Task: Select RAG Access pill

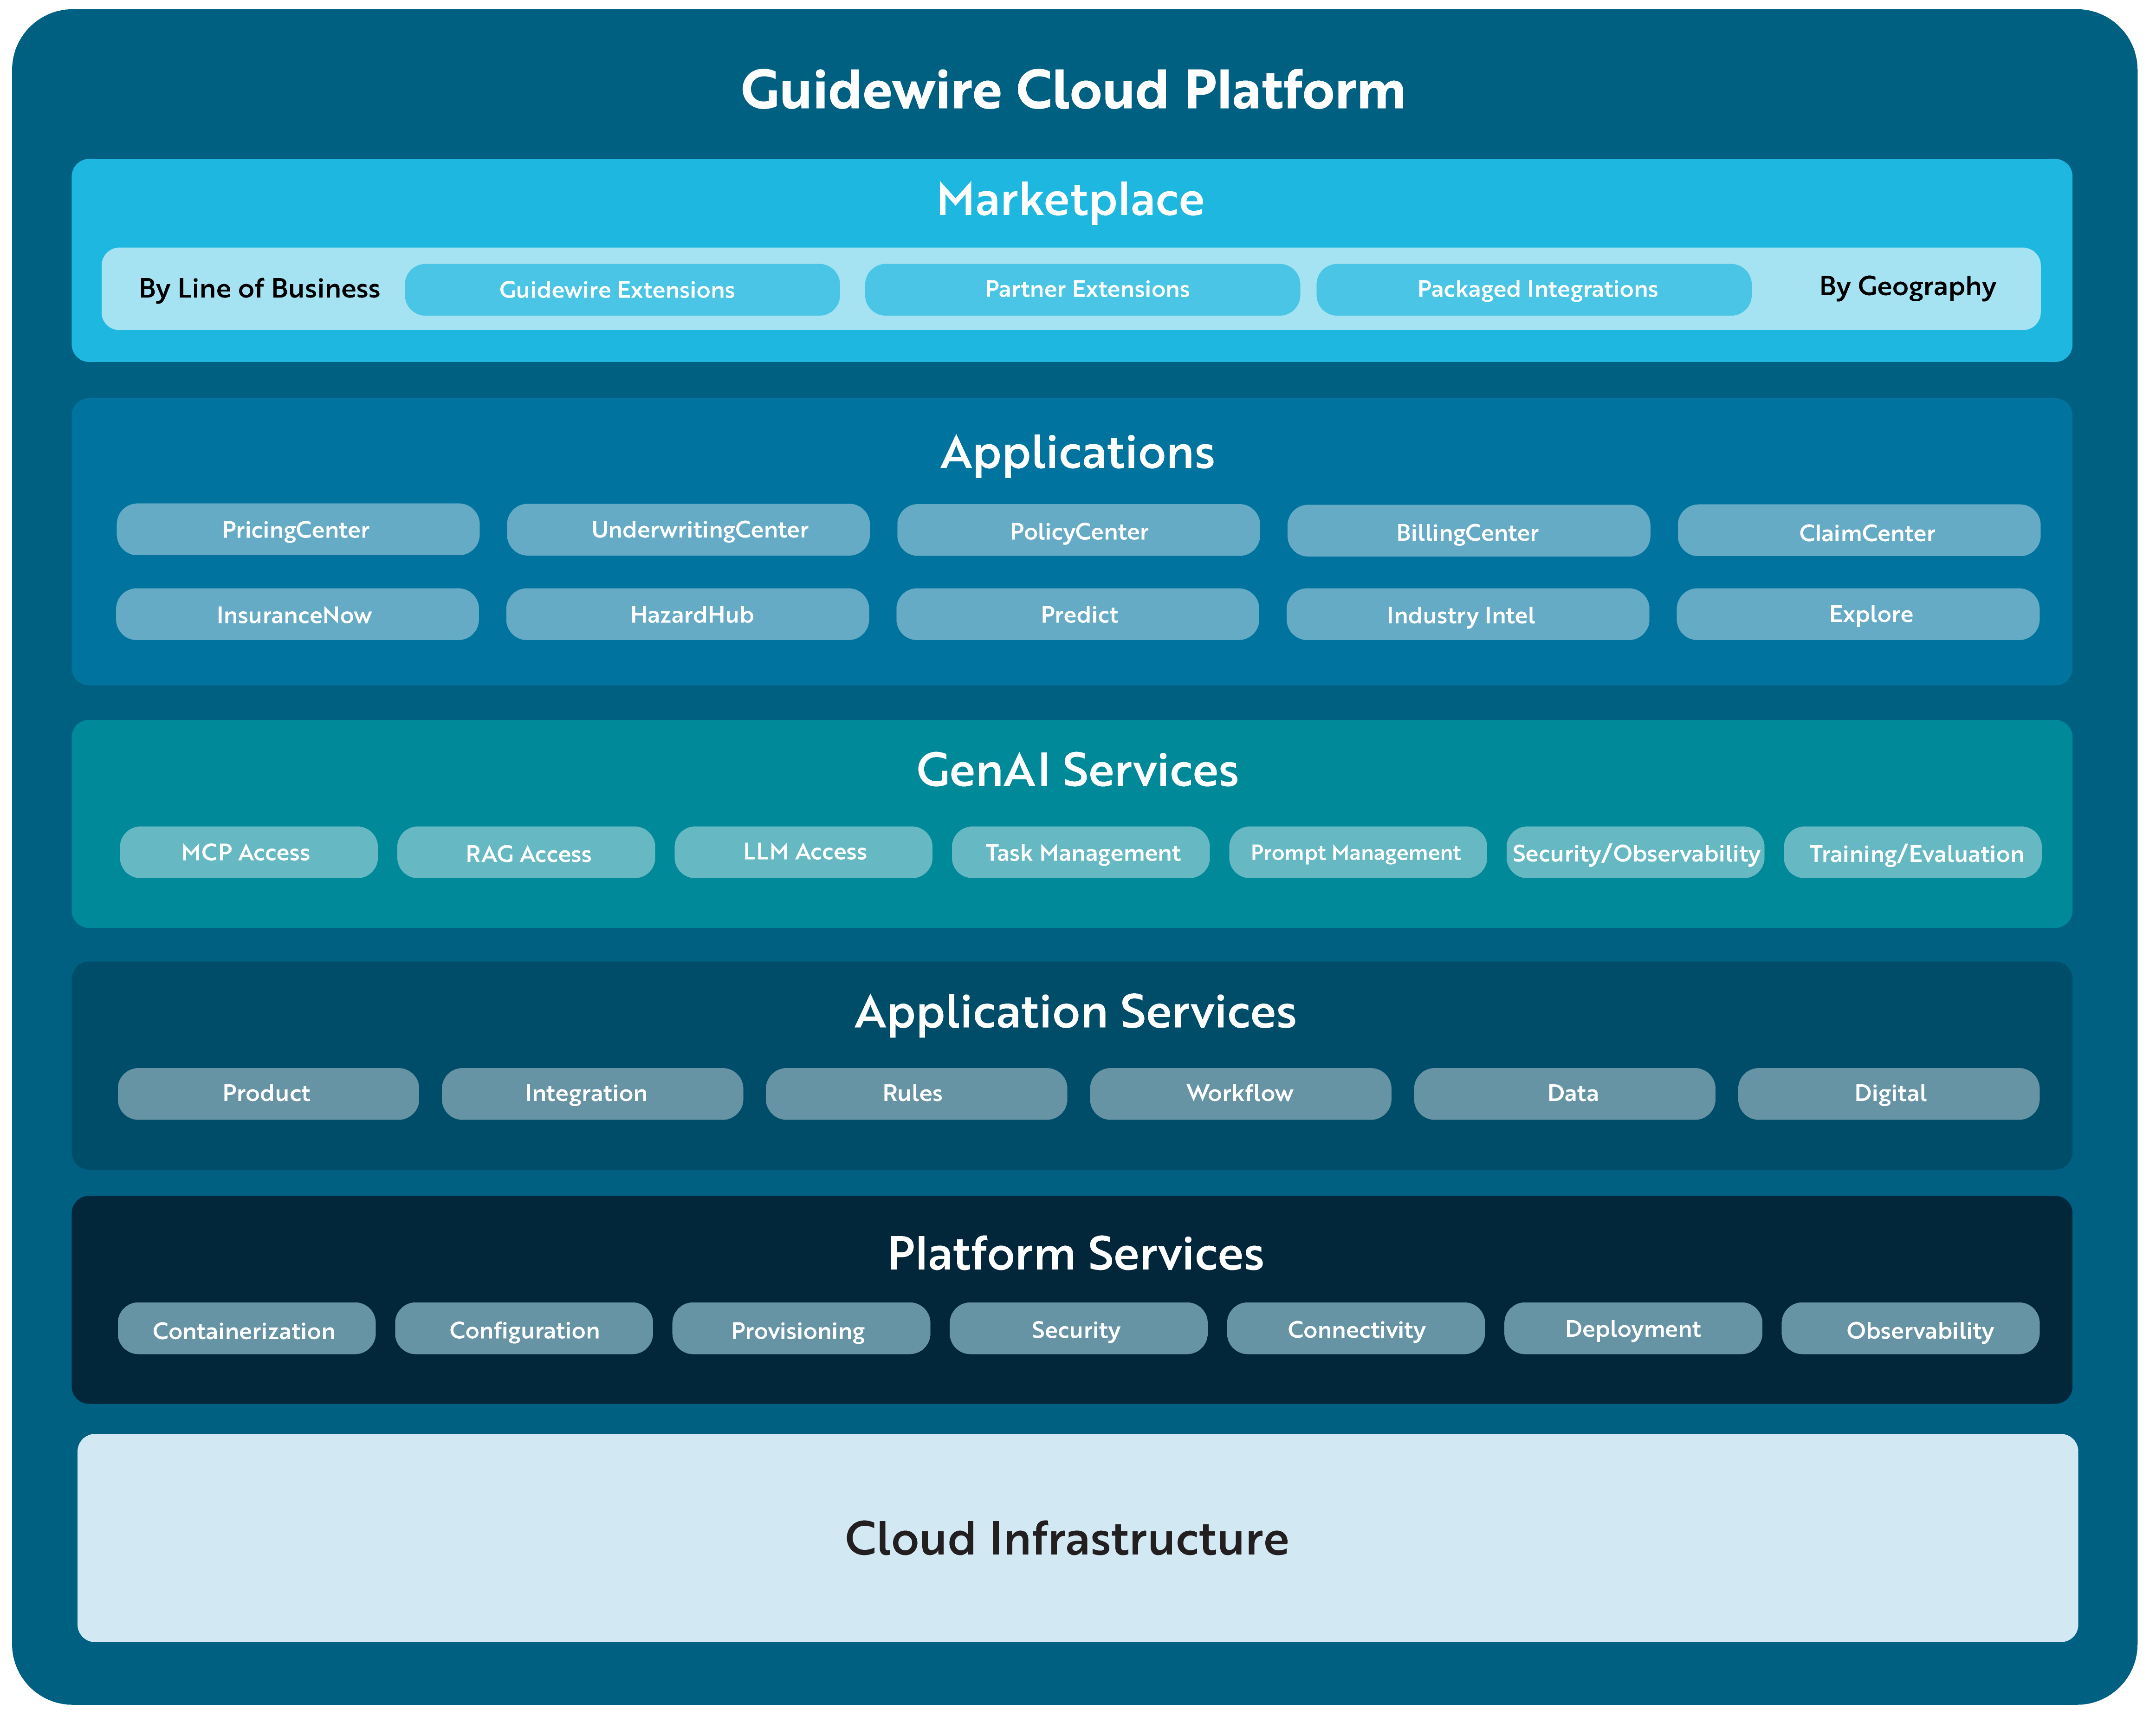Action: tap(526, 852)
